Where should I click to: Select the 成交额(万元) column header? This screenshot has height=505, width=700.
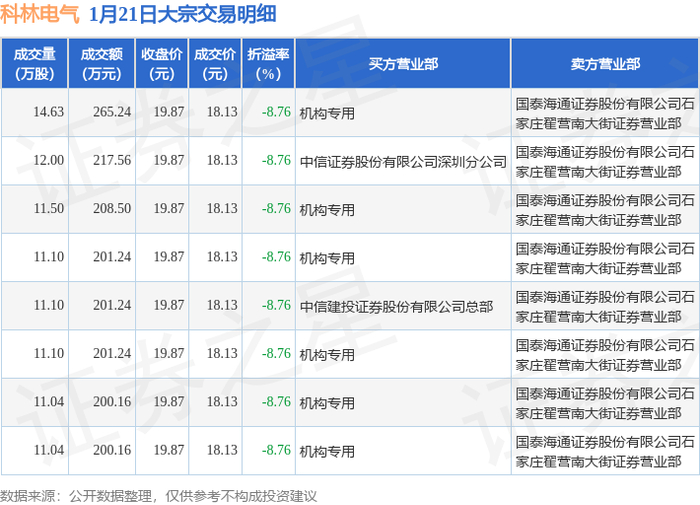[102, 63]
